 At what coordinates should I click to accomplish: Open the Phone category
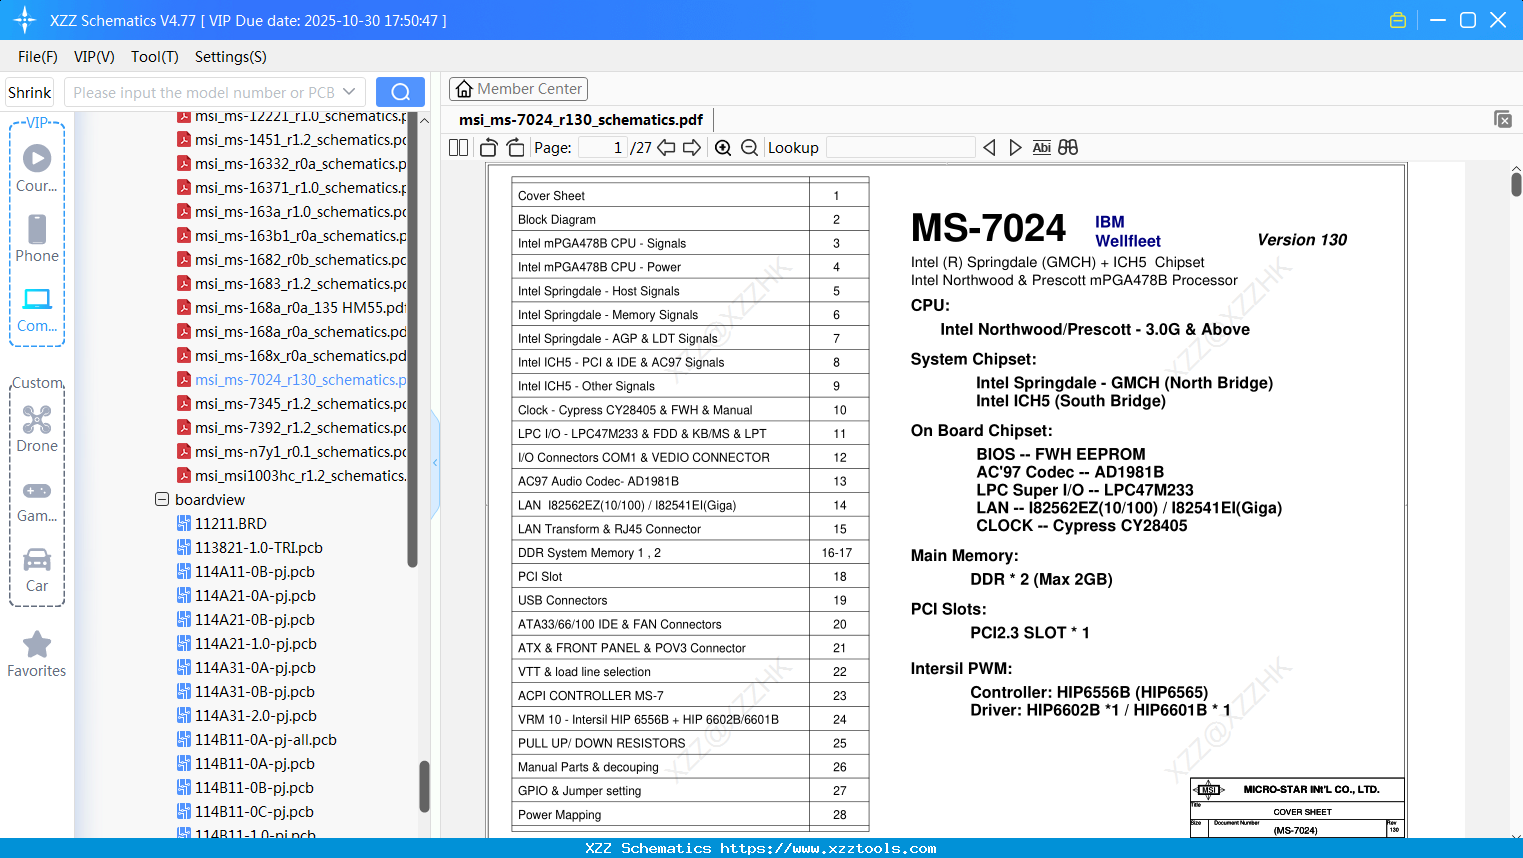click(37, 238)
